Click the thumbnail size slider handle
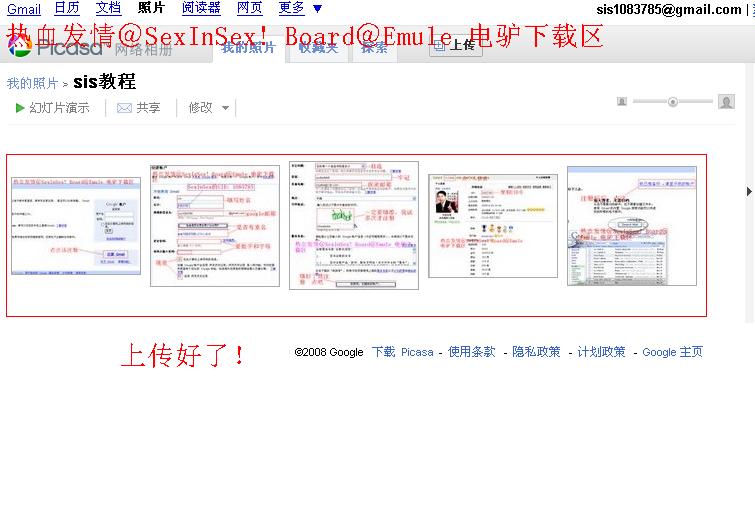Screen dimensions: 755x526 (x=673, y=102)
